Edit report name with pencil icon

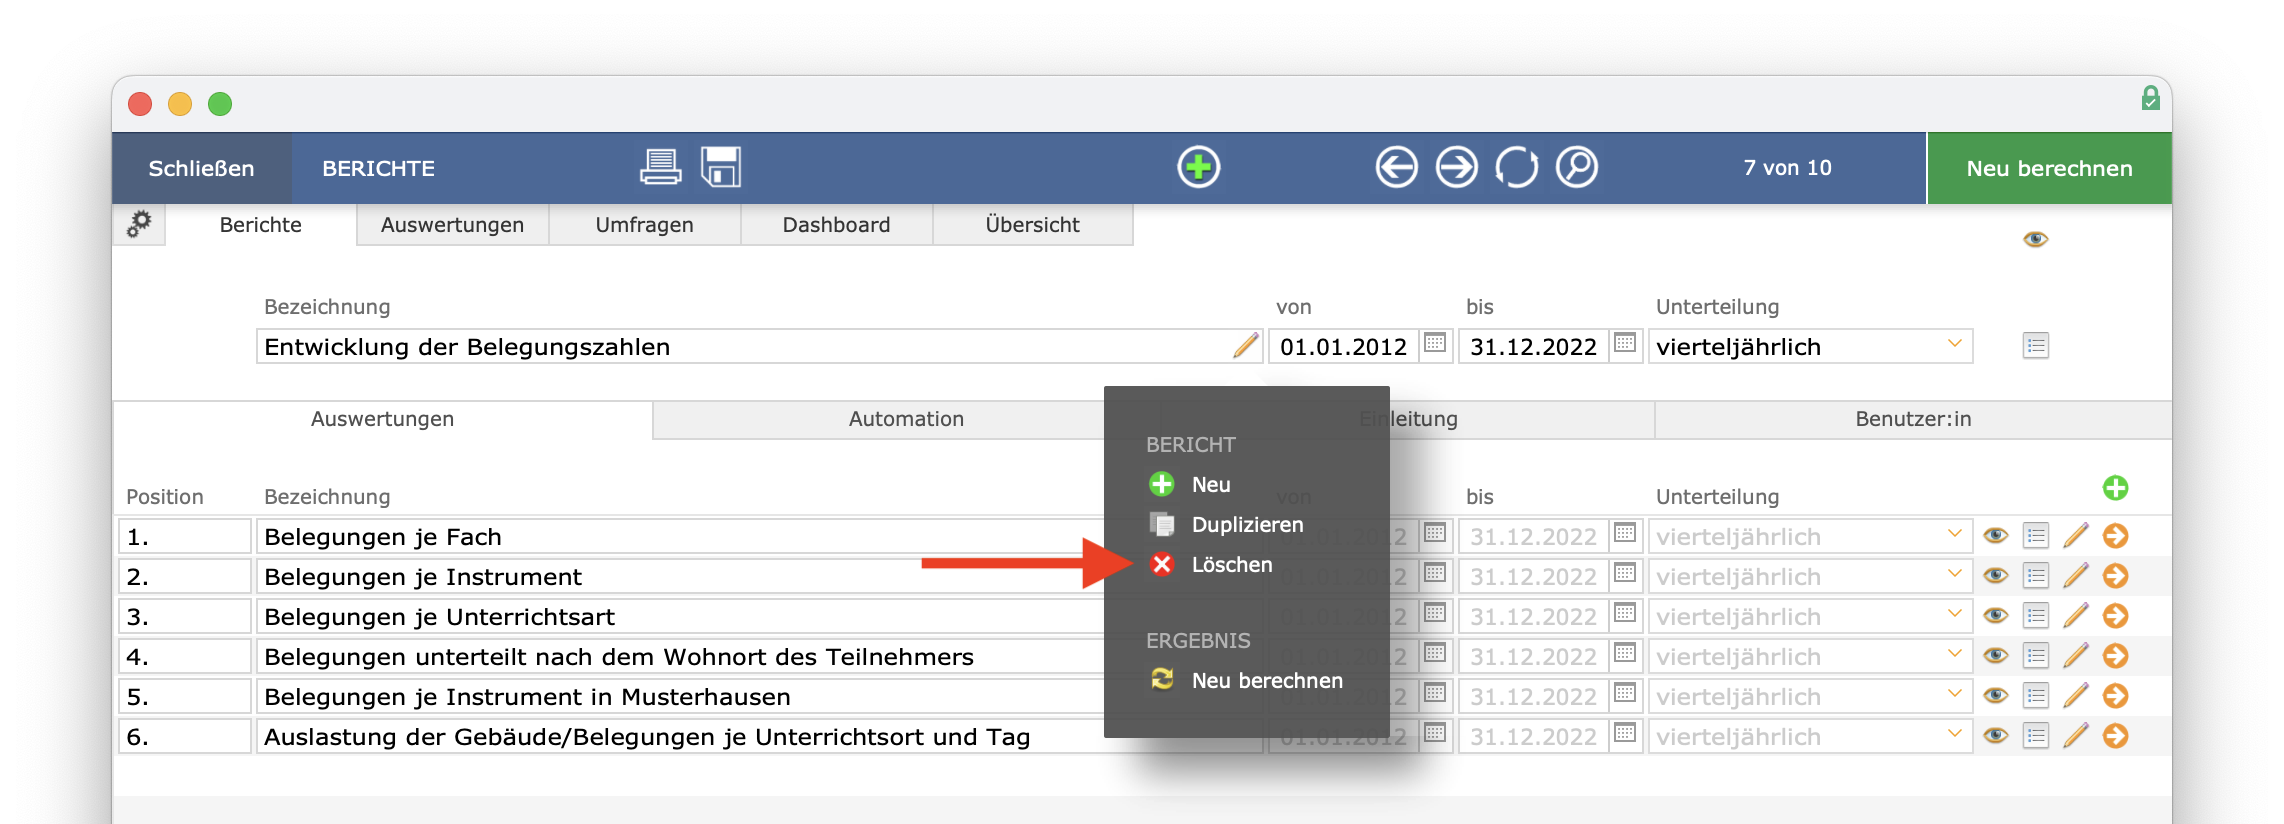(x=1245, y=346)
